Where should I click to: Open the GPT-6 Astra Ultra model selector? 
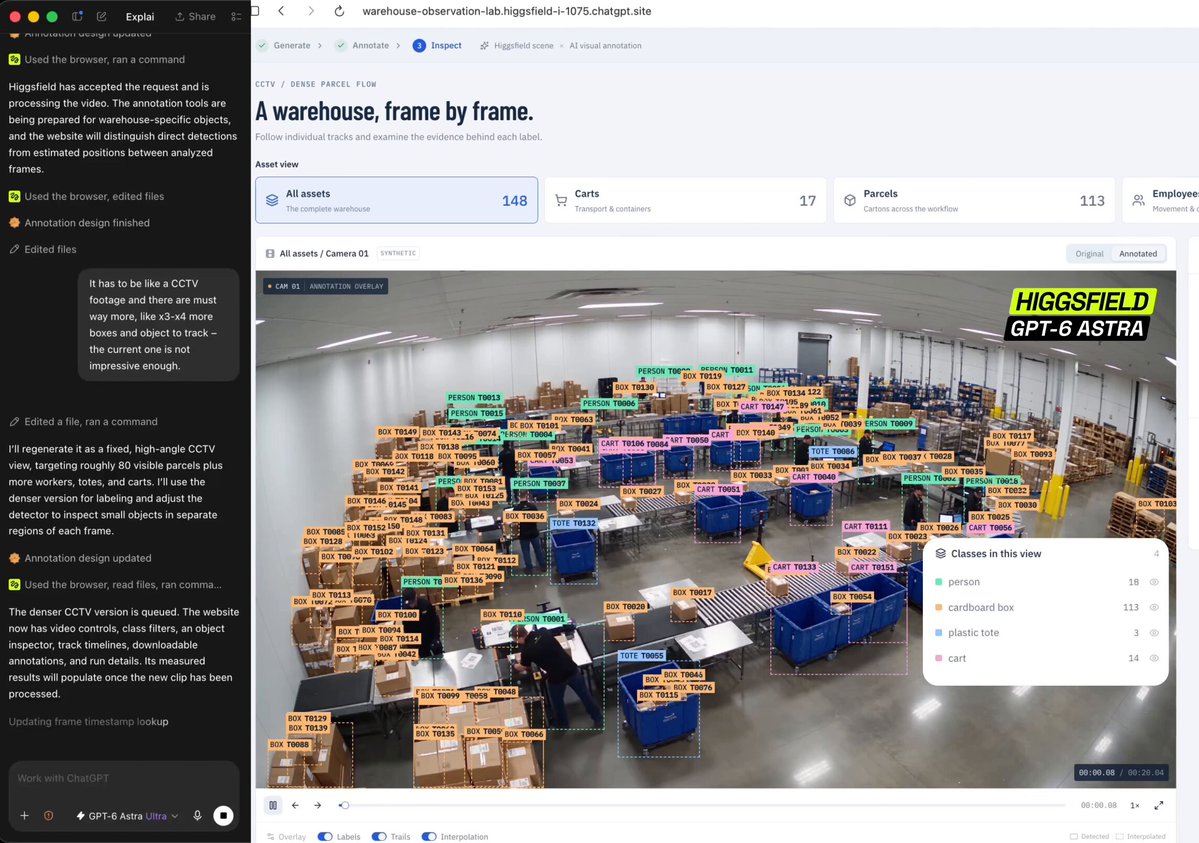pyautogui.click(x=127, y=816)
